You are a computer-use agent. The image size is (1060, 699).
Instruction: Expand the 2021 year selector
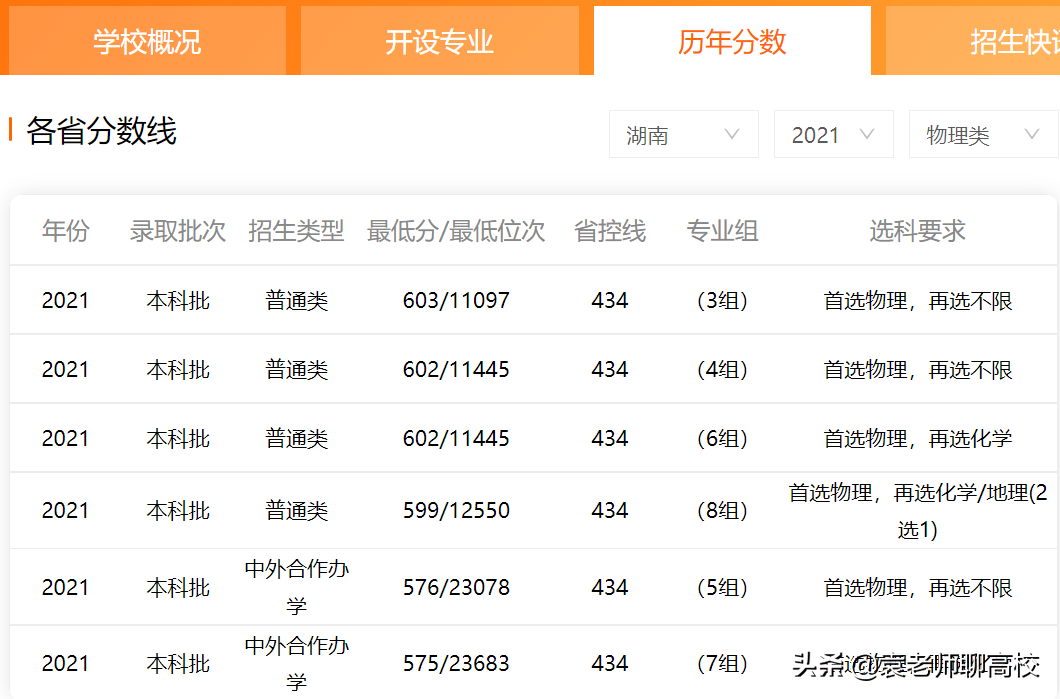(833, 133)
